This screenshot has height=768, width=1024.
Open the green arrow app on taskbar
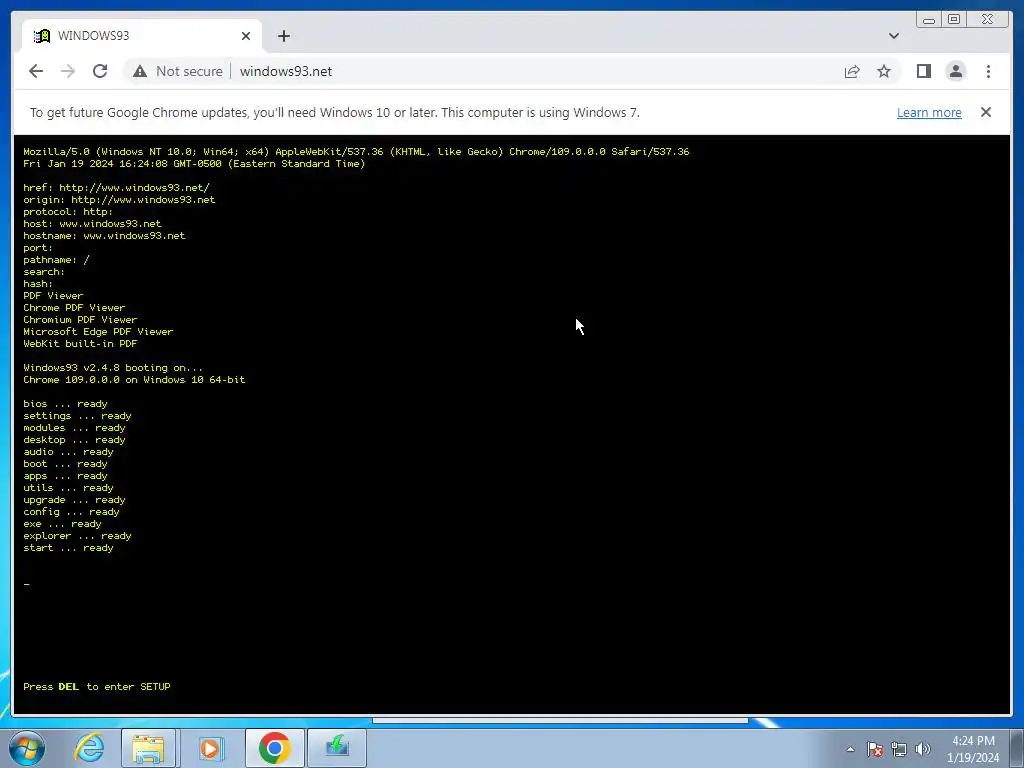337,748
